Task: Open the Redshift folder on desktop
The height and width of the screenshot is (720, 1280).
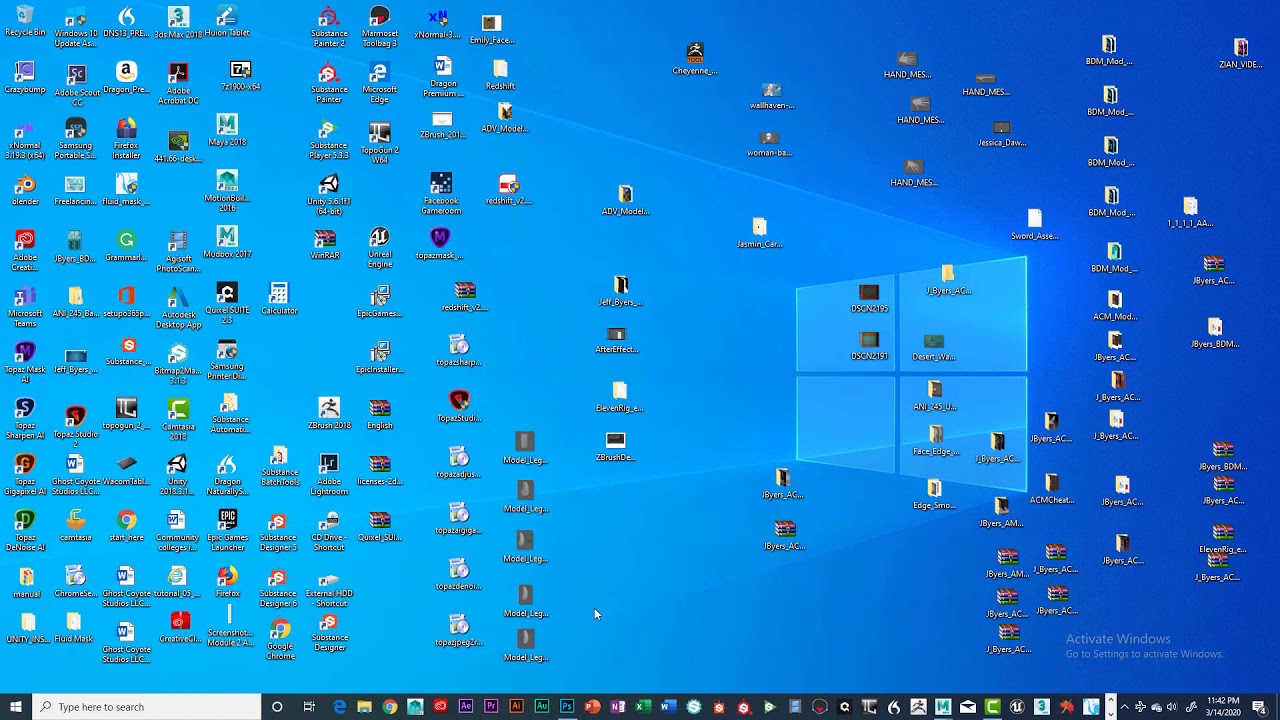Action: click(x=500, y=75)
